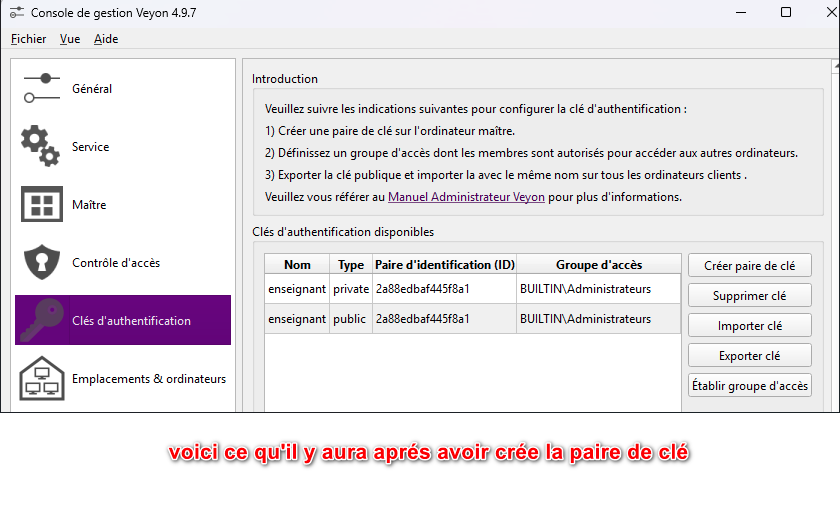
Task: Click BUILTIN\Administrateurs in public row
Action: [x=599, y=319]
